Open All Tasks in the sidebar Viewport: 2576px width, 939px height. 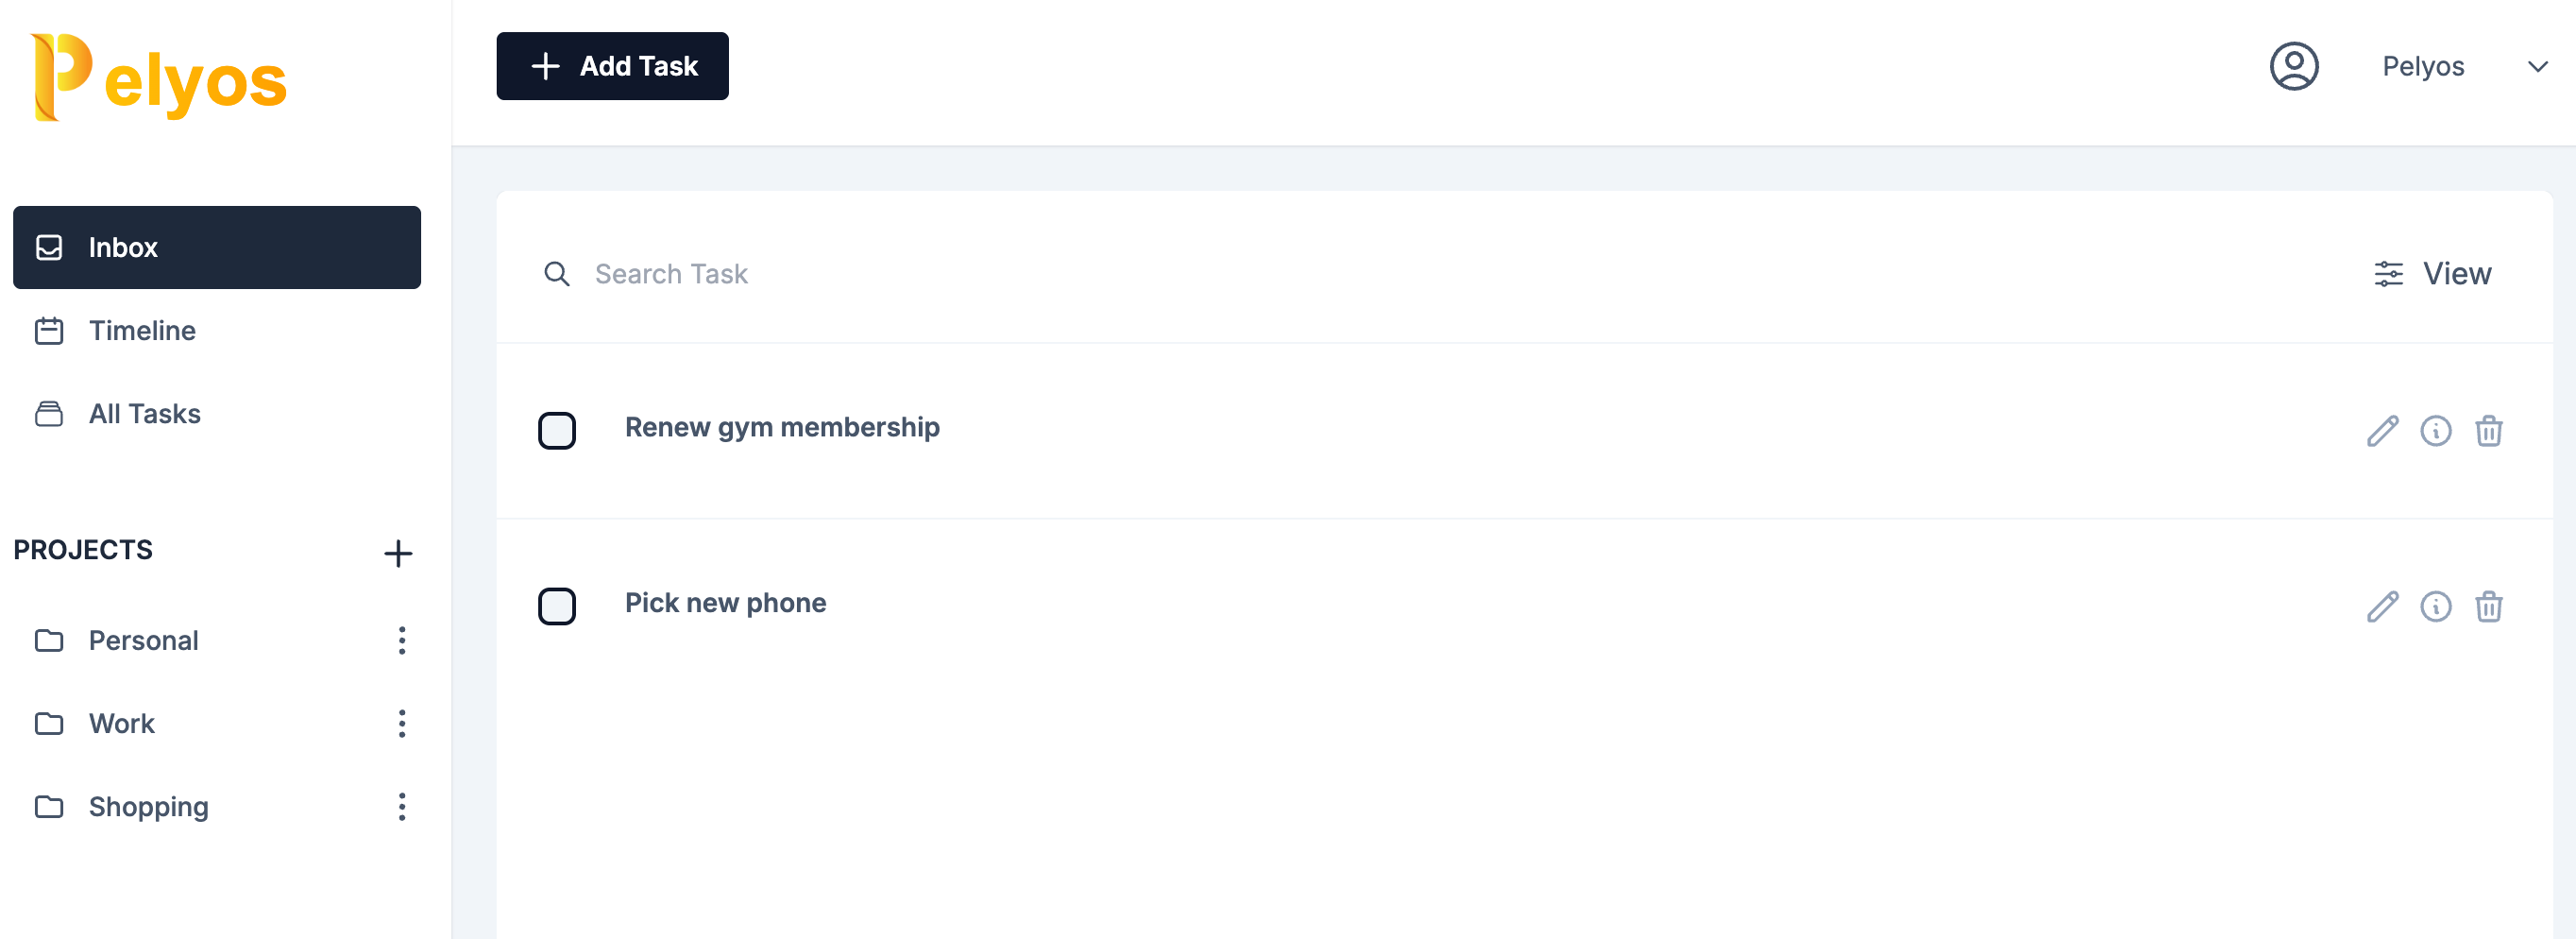144,414
